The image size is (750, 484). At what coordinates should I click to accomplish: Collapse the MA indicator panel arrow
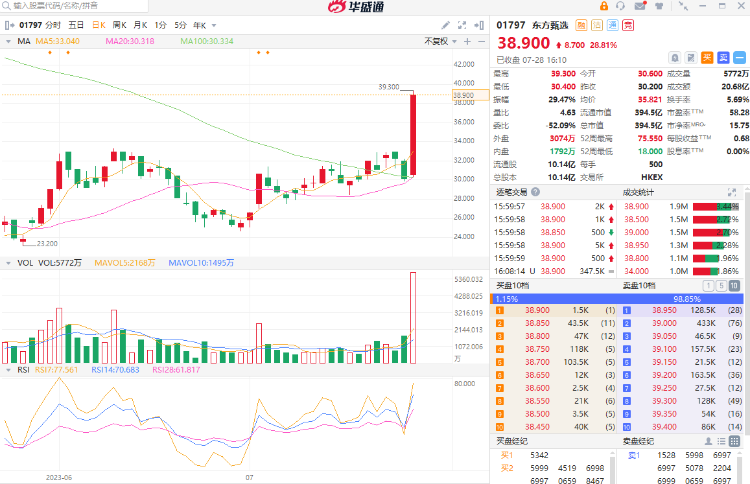coord(8,41)
